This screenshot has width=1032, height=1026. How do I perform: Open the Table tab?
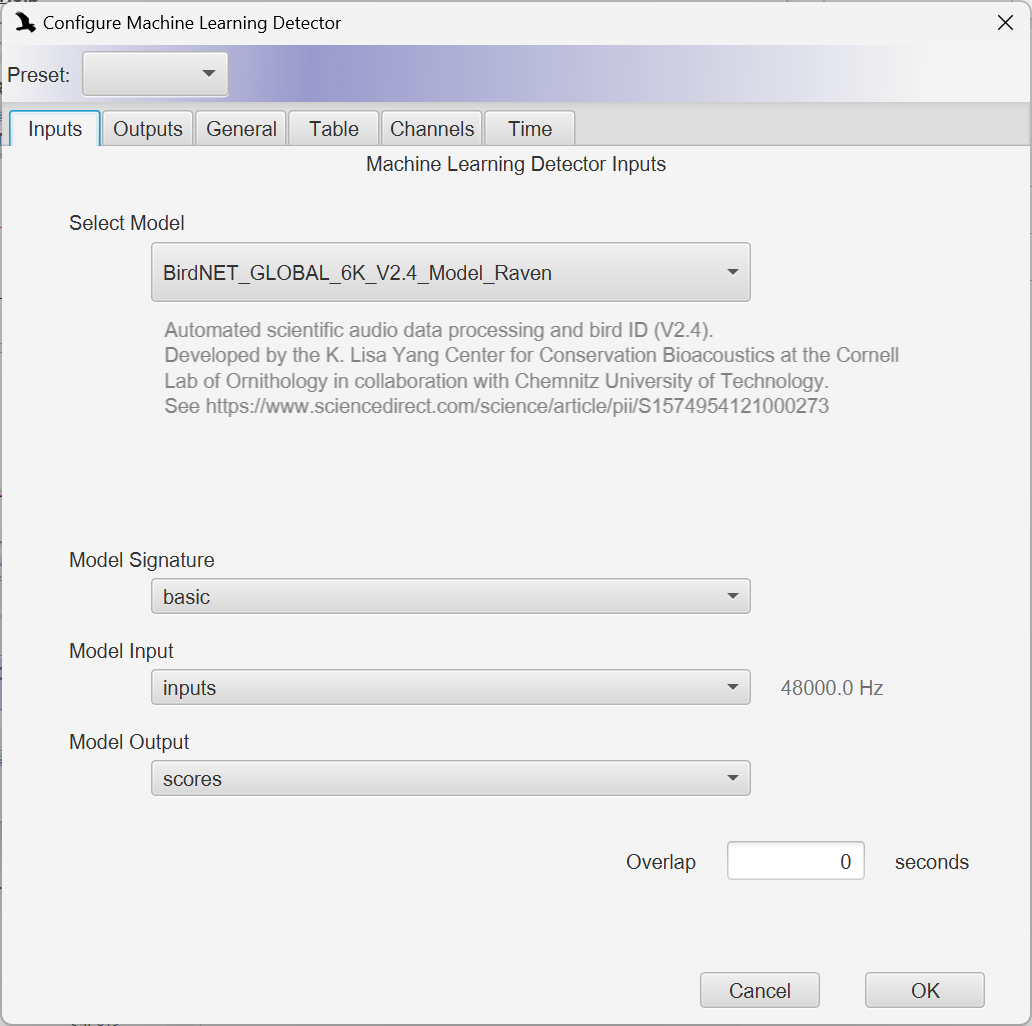(334, 128)
